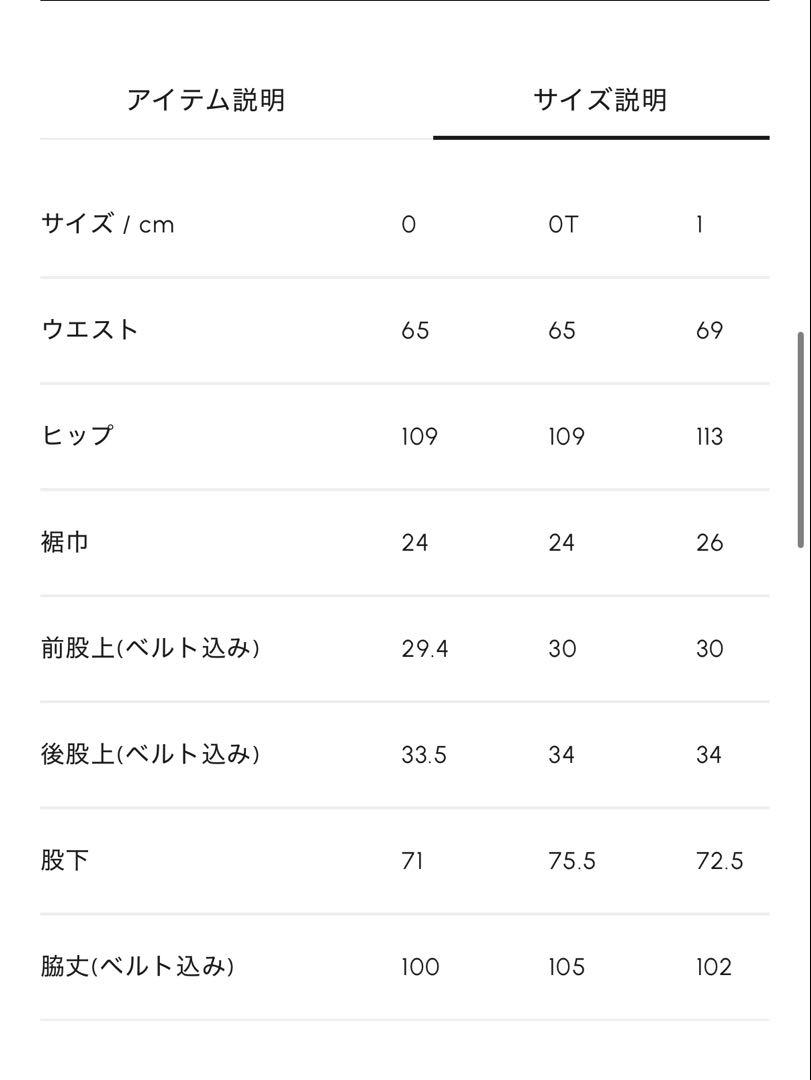Click the 0T size column header
The image size is (811, 1080).
point(563,225)
